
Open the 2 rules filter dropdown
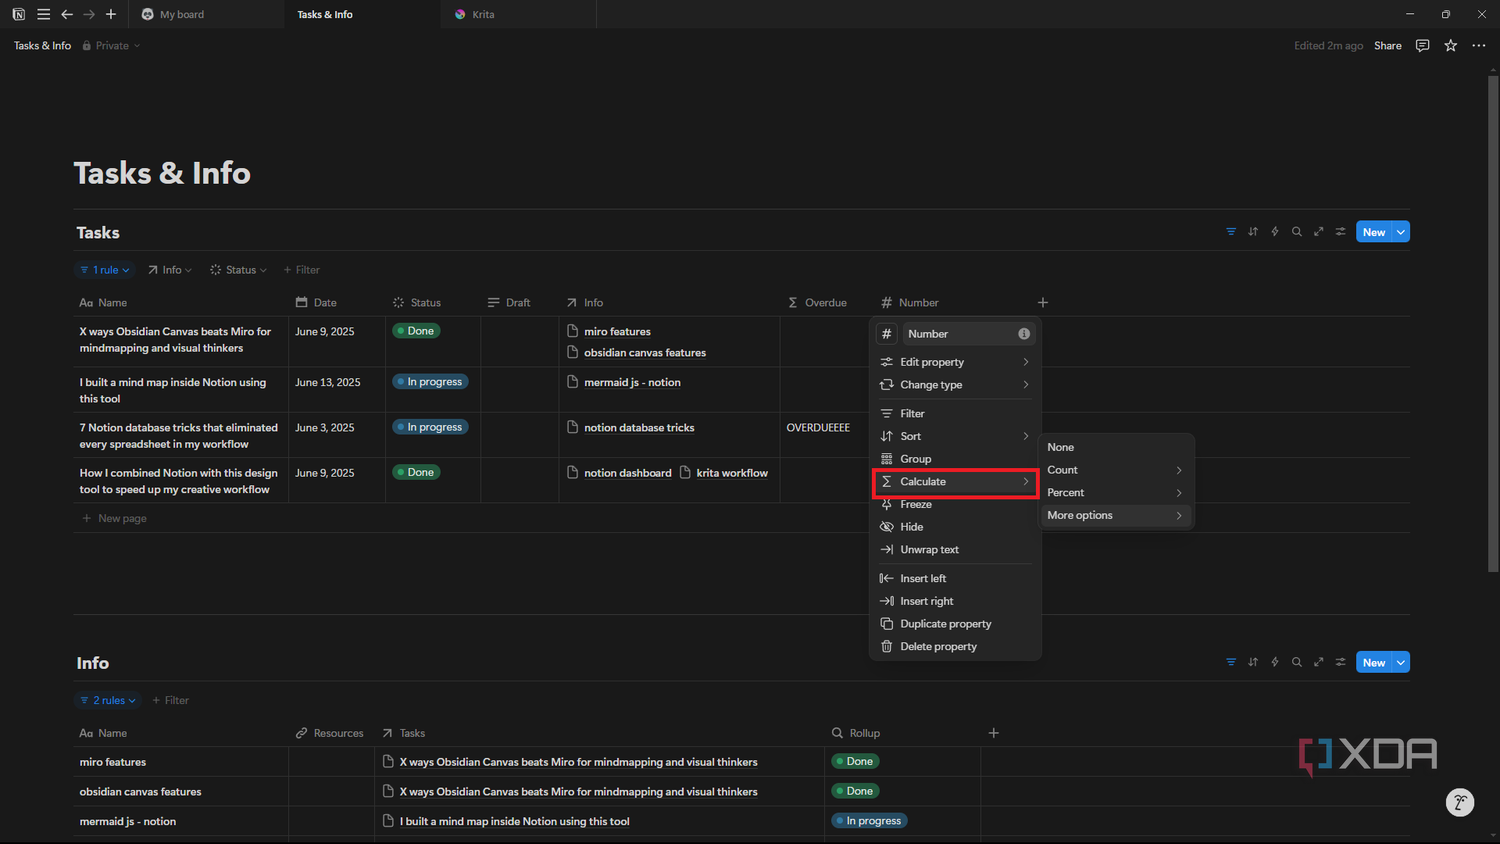108,700
